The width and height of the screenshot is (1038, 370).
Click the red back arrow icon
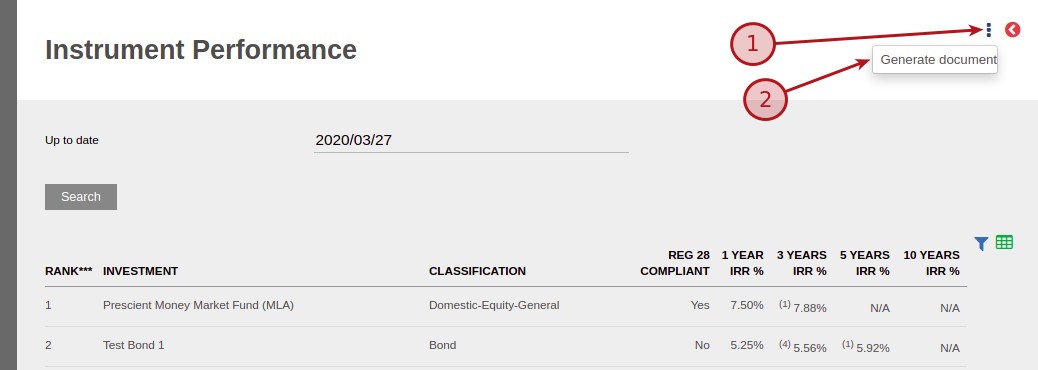click(1012, 30)
